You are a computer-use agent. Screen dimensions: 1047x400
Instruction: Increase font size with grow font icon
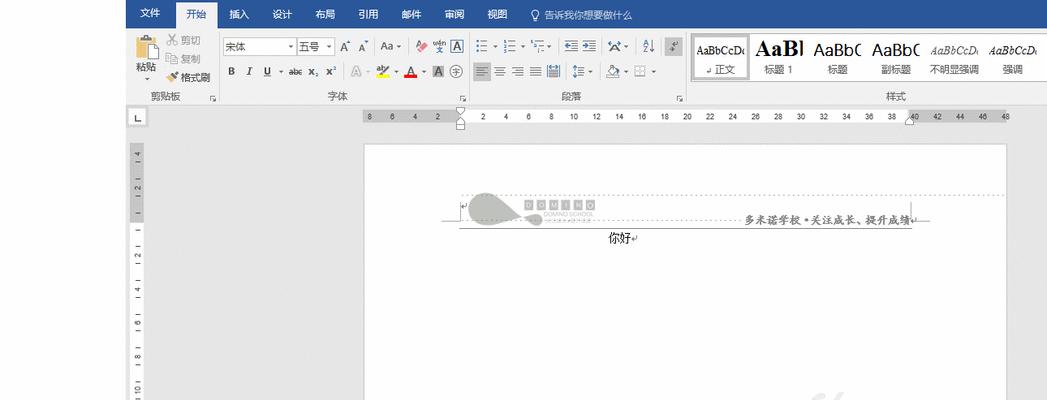pyautogui.click(x=345, y=47)
